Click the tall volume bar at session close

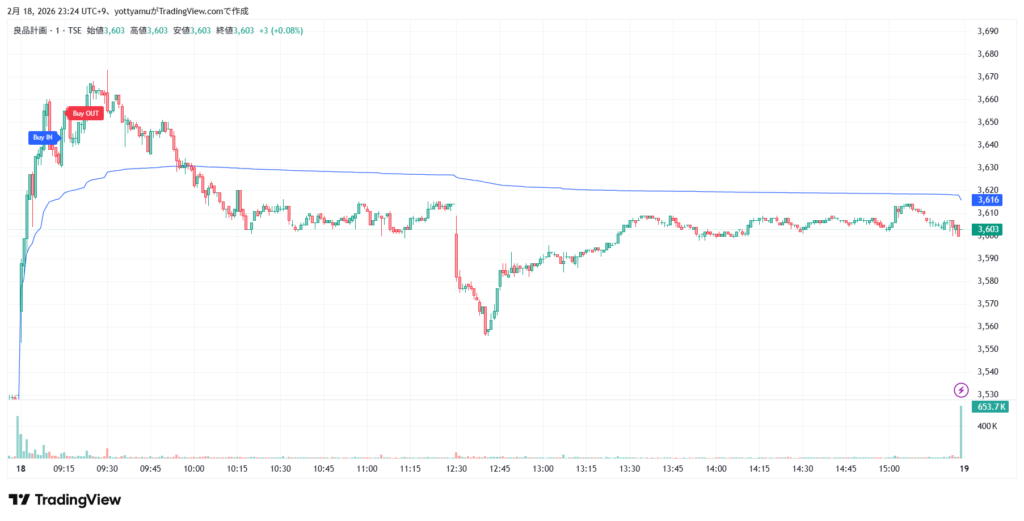coord(961,432)
